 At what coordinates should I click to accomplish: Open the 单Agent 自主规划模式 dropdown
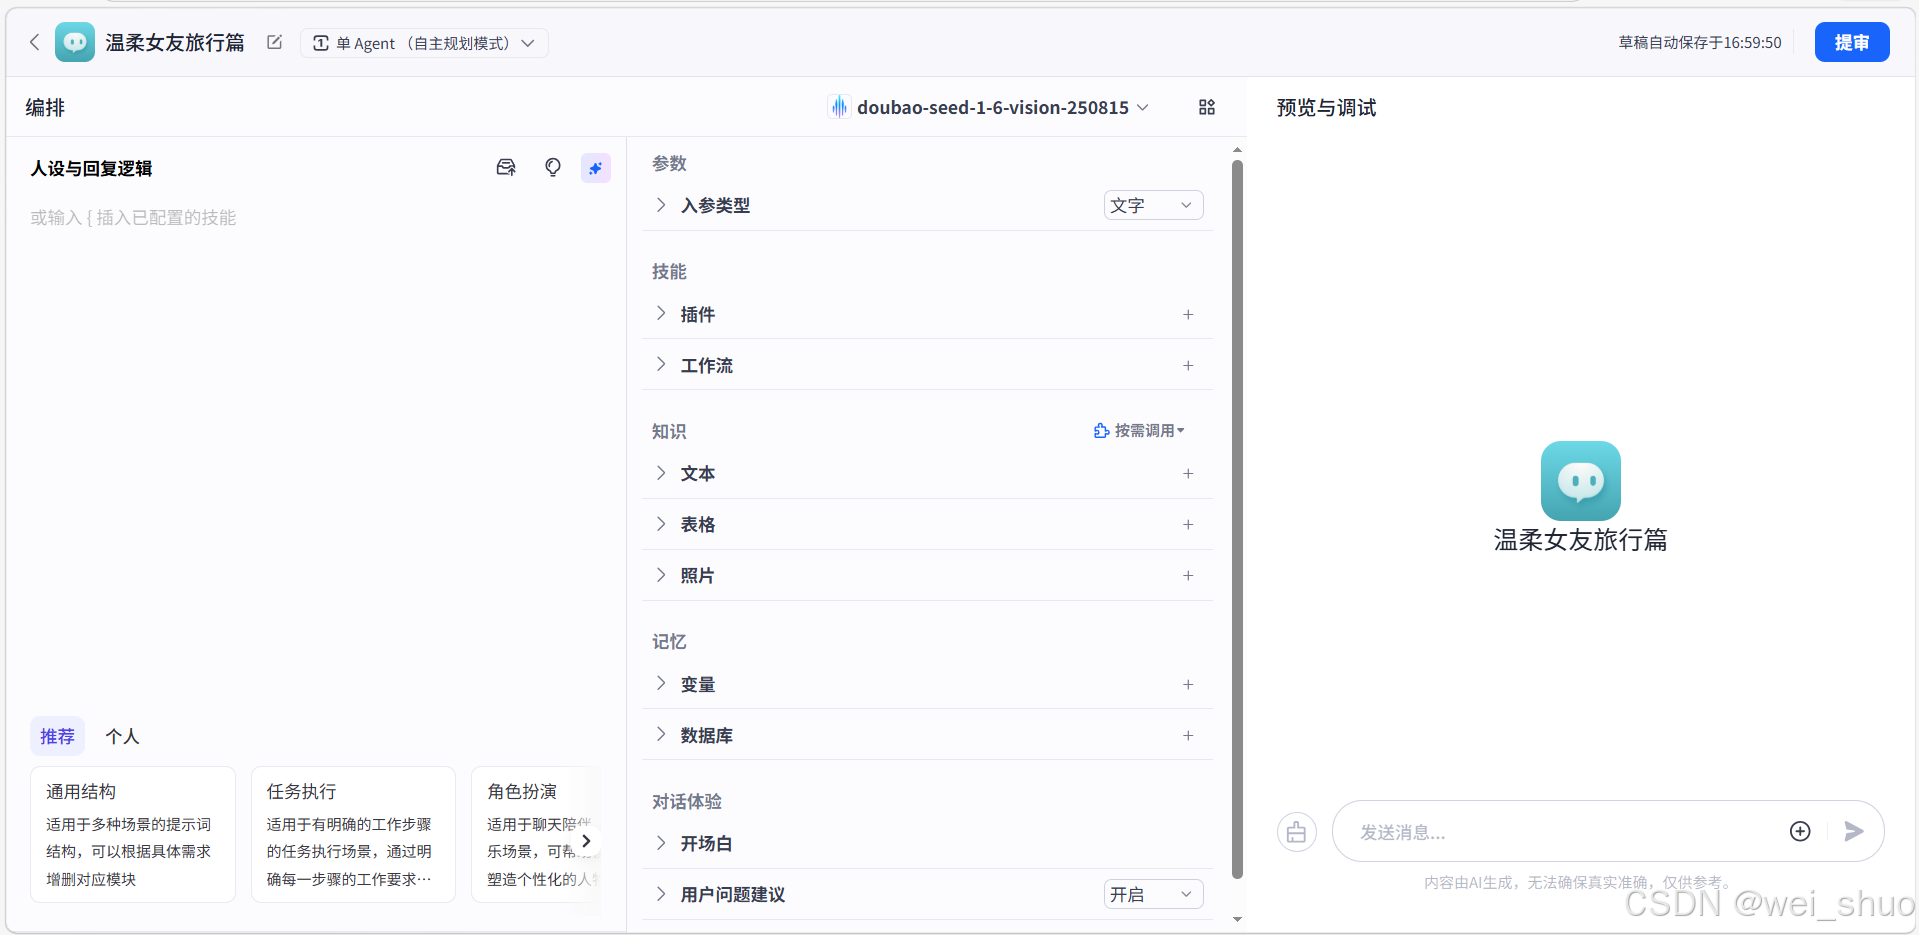pos(424,43)
